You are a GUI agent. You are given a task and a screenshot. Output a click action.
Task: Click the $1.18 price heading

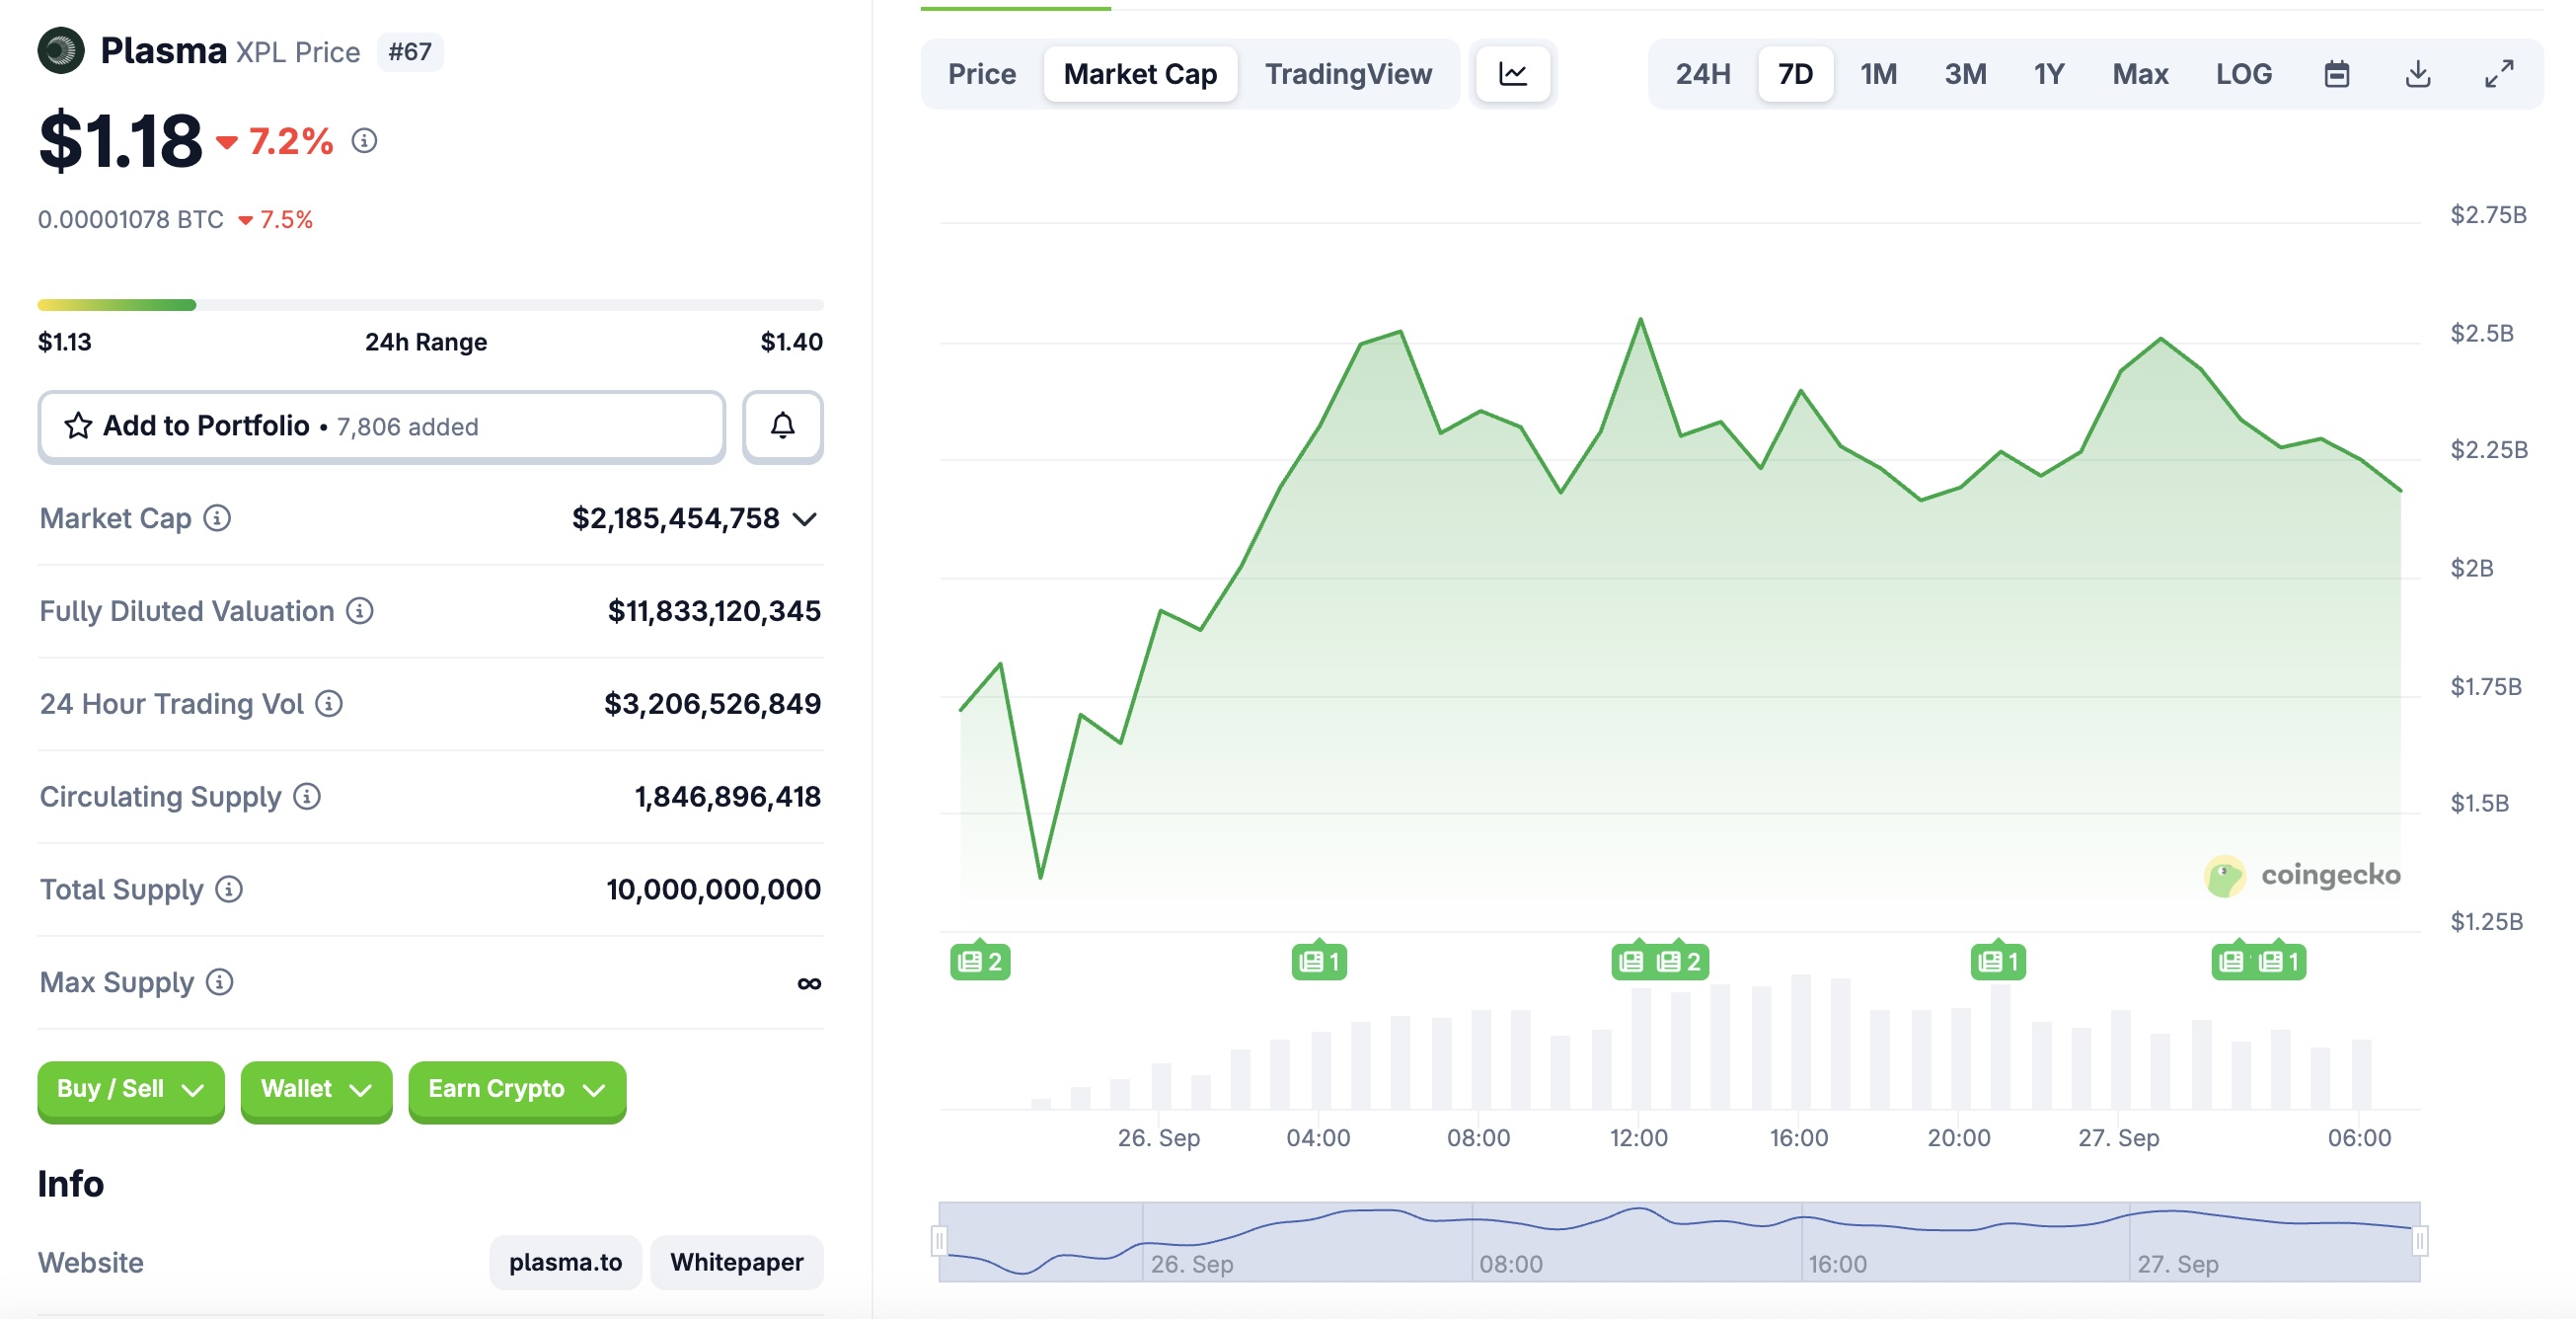click(x=120, y=140)
